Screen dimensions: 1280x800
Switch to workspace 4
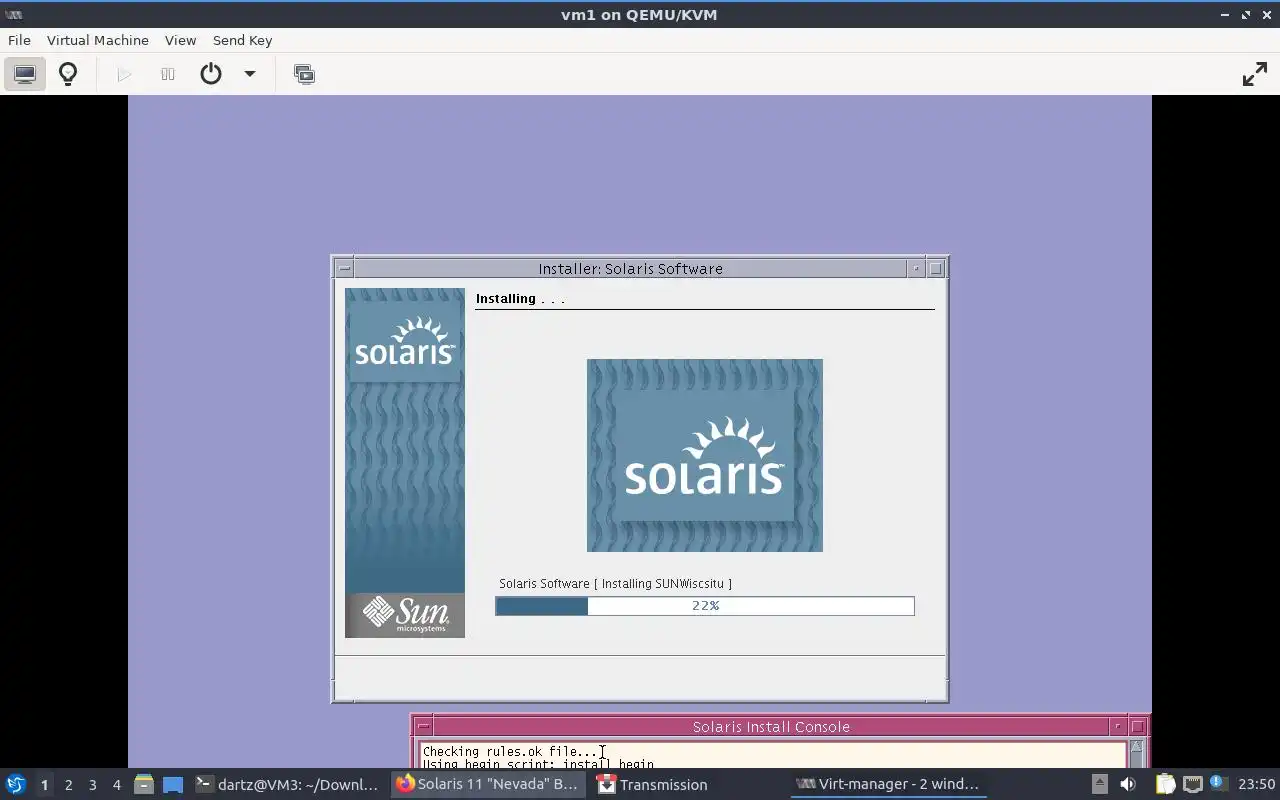click(x=116, y=785)
